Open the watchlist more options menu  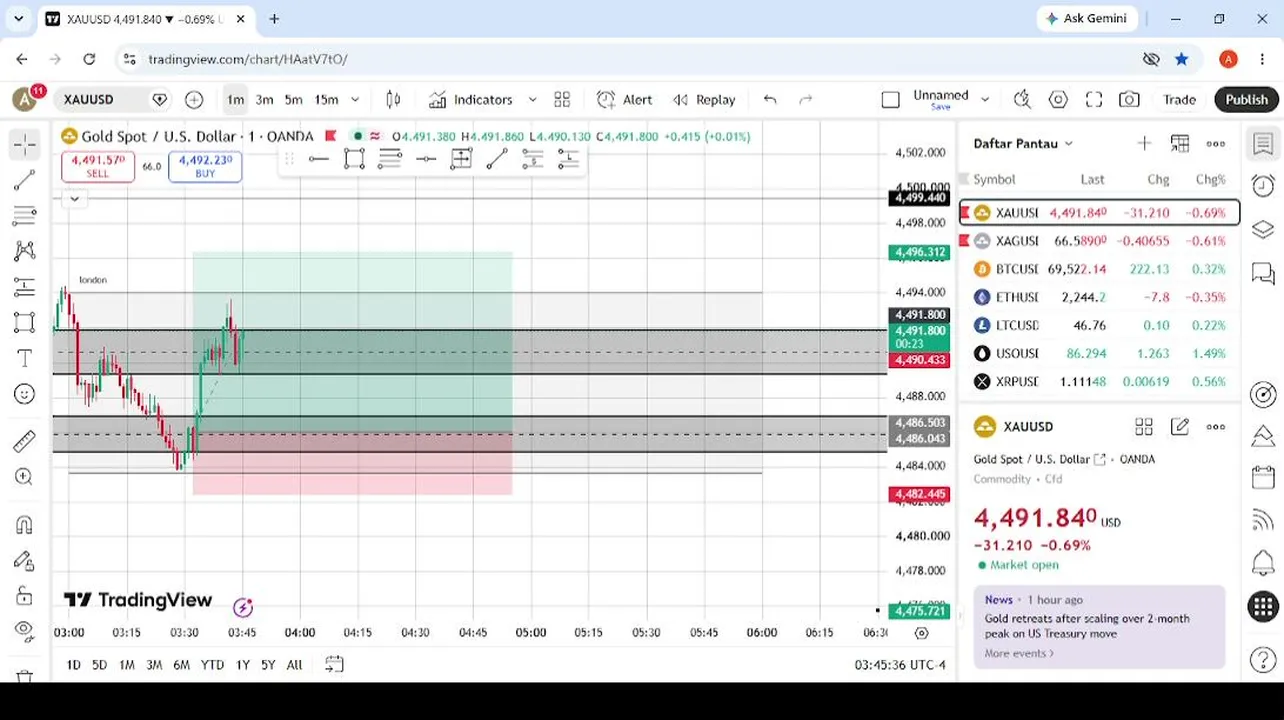point(1216,143)
